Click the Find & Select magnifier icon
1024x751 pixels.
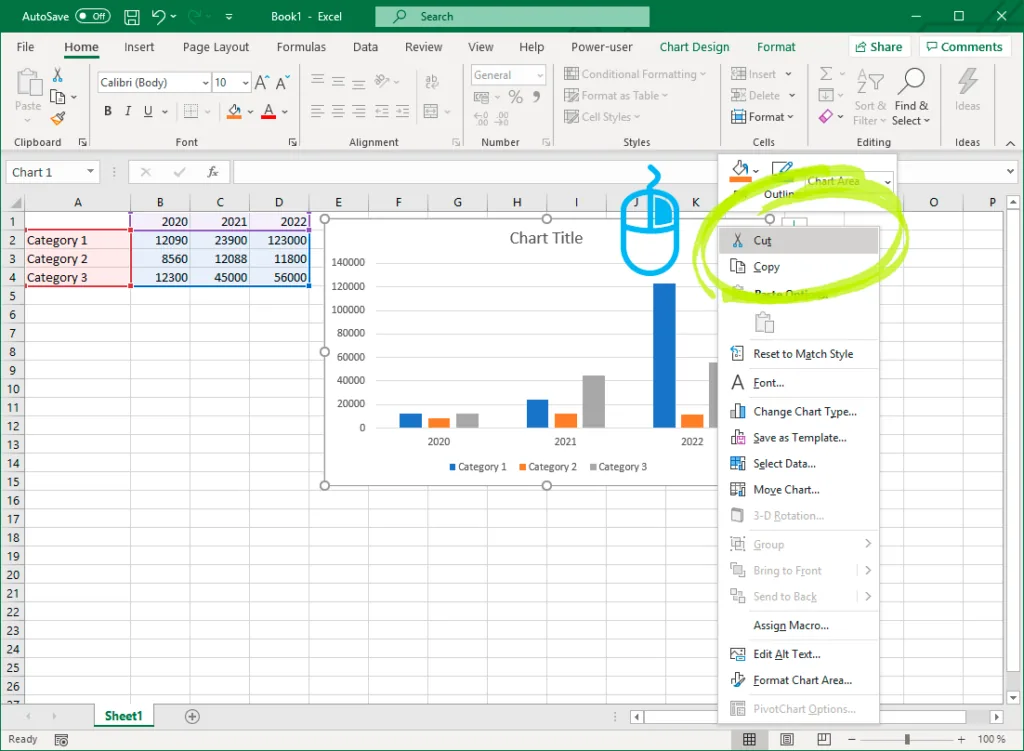pyautogui.click(x=911, y=81)
